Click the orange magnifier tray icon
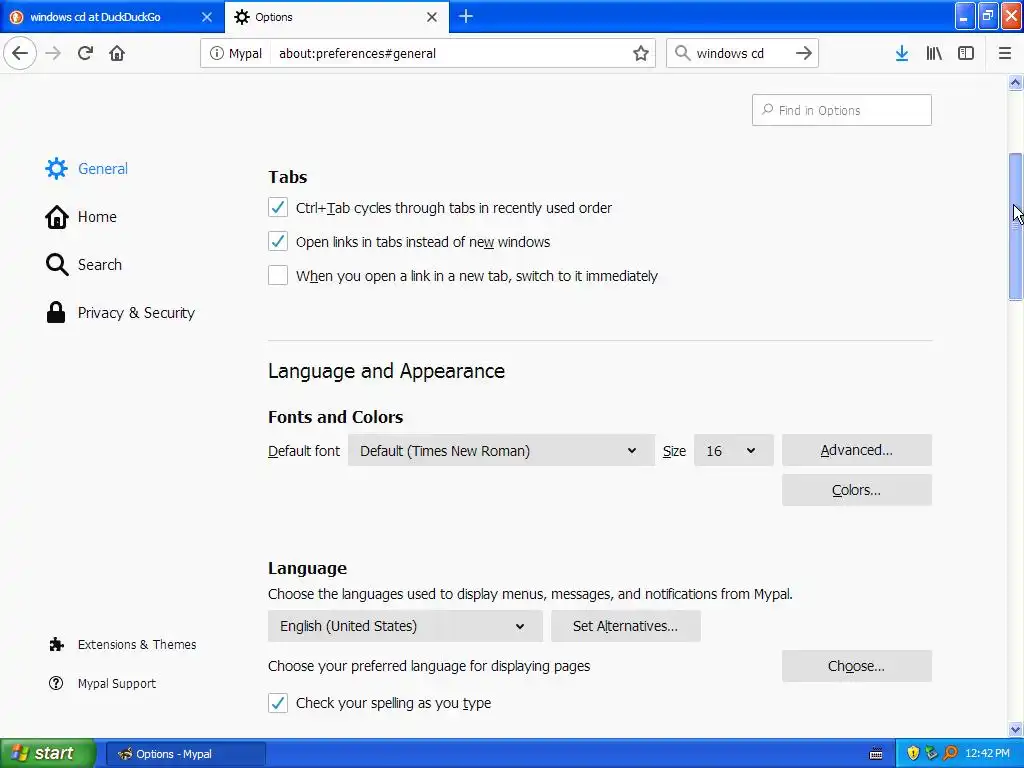 pyautogui.click(x=950, y=754)
